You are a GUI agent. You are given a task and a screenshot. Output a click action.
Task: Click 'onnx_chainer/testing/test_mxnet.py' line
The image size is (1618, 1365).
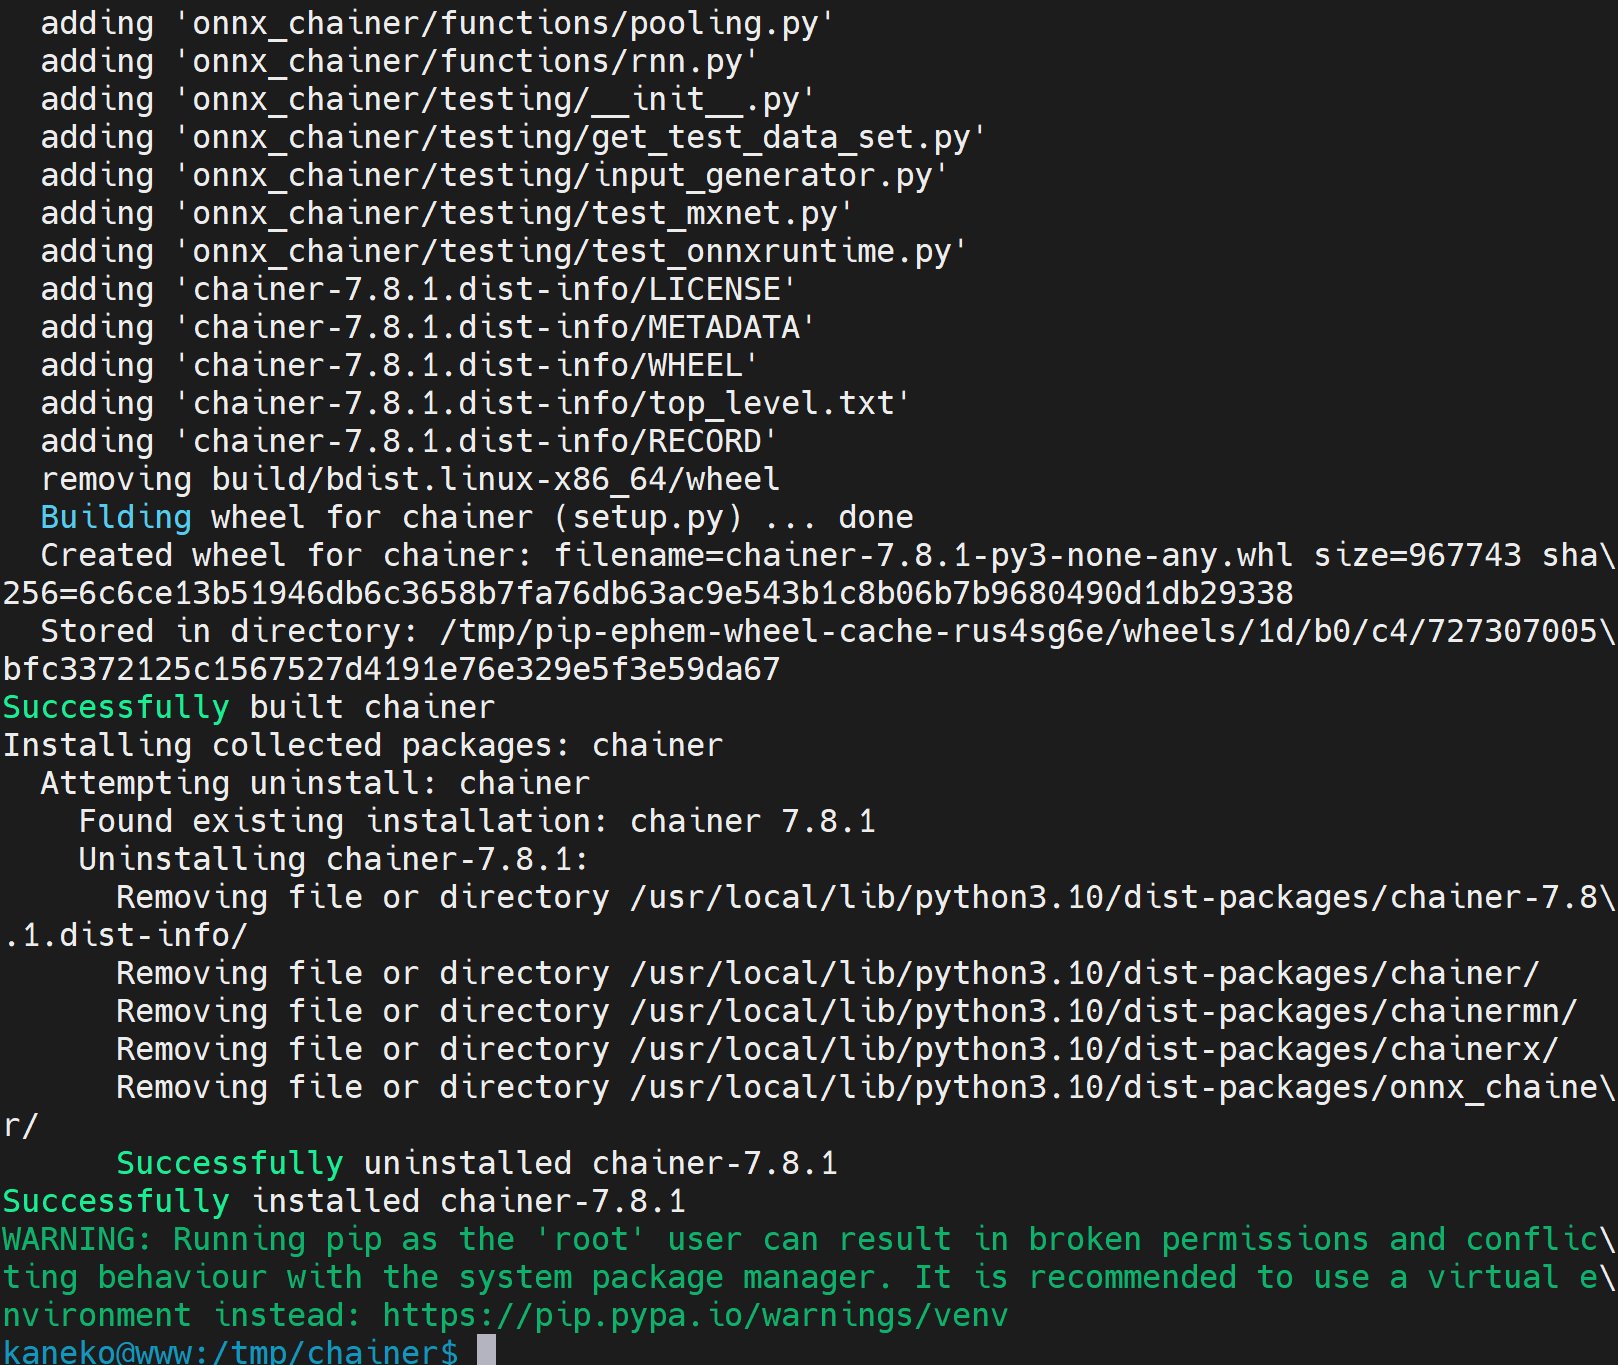(447, 212)
